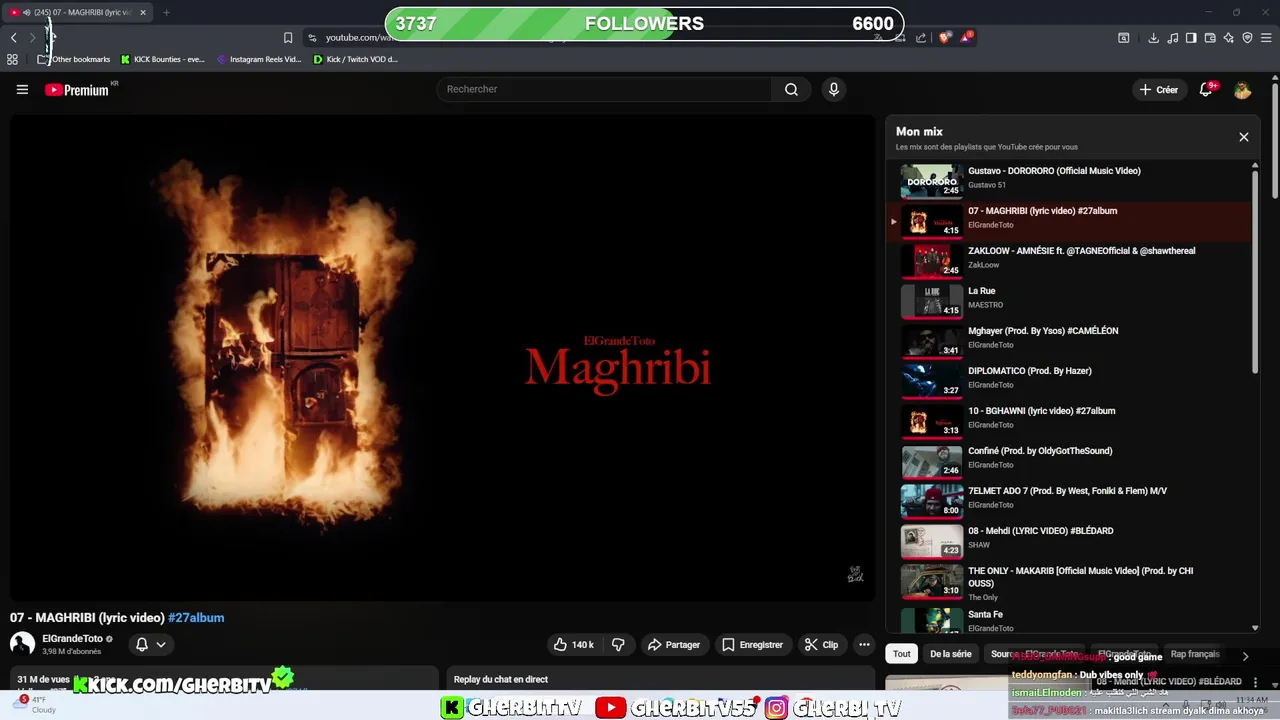Open the account avatar menu
1280x720 pixels.
(x=1242, y=90)
